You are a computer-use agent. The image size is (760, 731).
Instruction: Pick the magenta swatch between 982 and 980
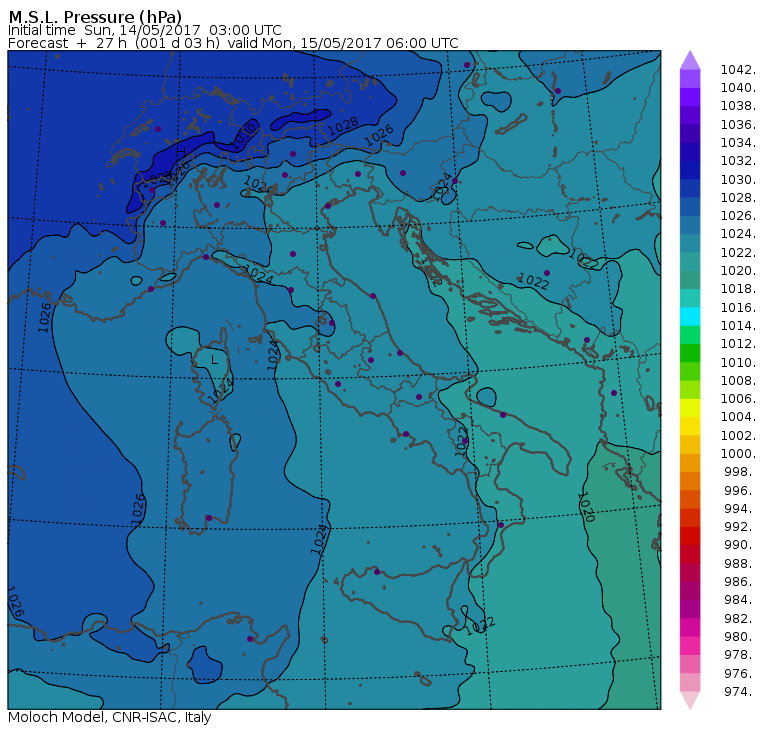point(690,627)
